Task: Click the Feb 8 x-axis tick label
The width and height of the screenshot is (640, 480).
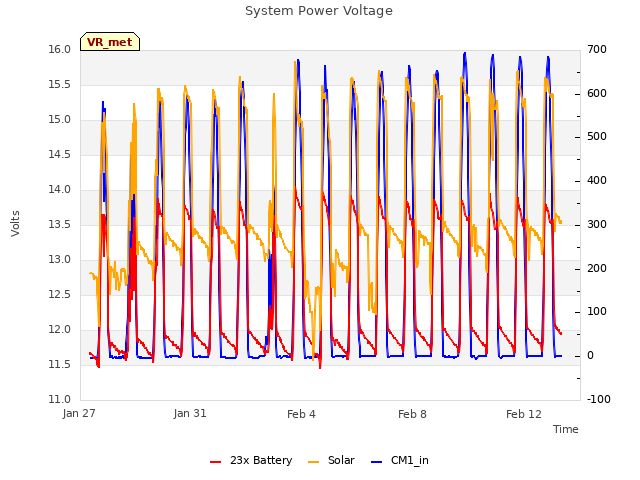Action: click(412, 414)
